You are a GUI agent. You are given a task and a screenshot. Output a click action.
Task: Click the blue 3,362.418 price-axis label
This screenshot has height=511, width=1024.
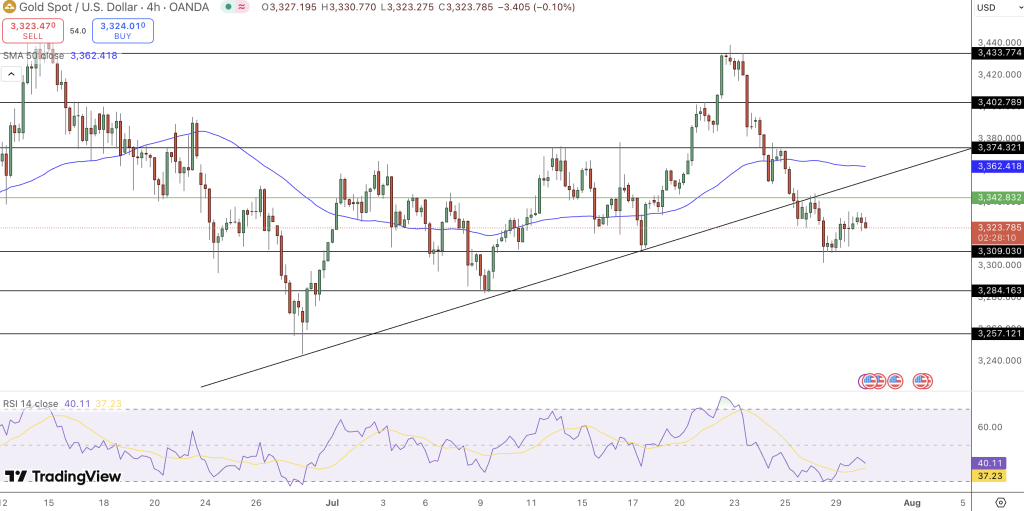(x=999, y=166)
